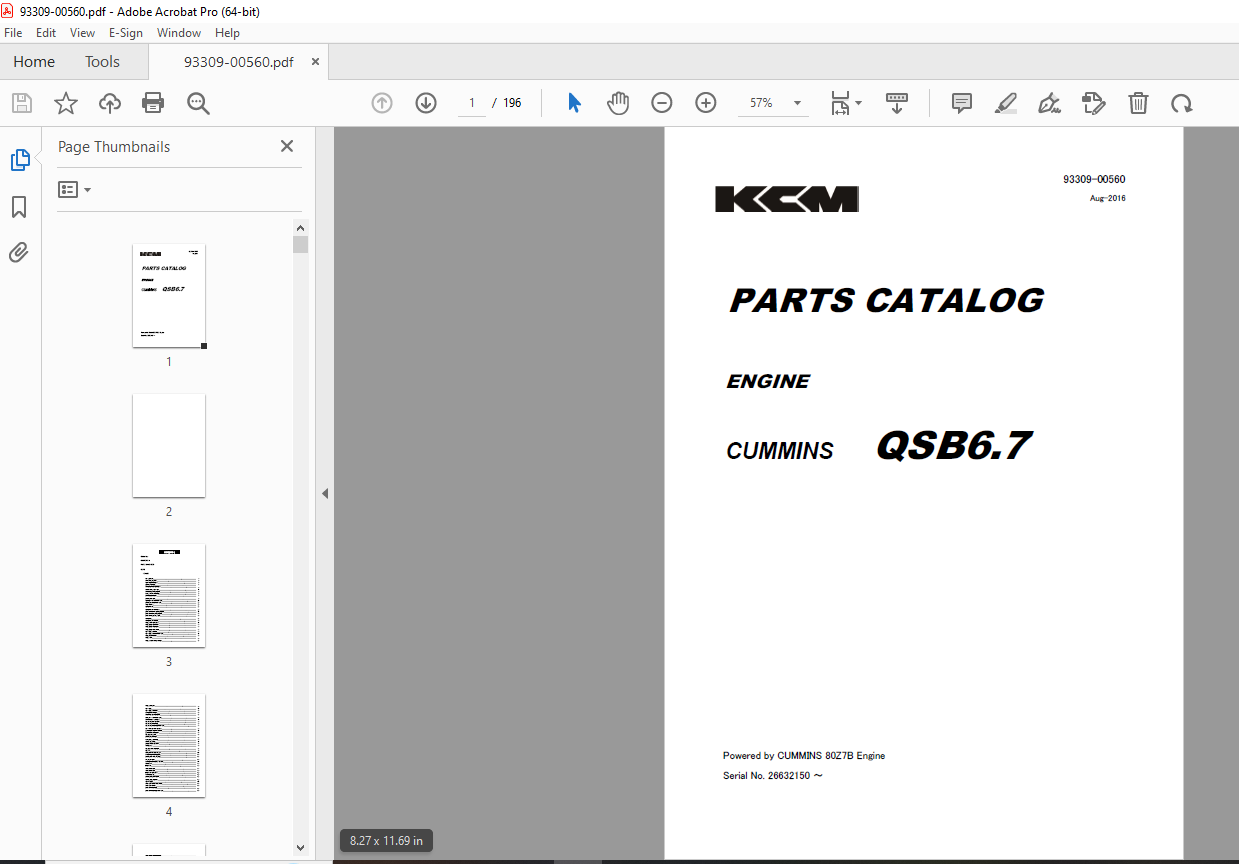
Task: Click the page size 8.27 x 11.69 in
Action: tap(386, 841)
